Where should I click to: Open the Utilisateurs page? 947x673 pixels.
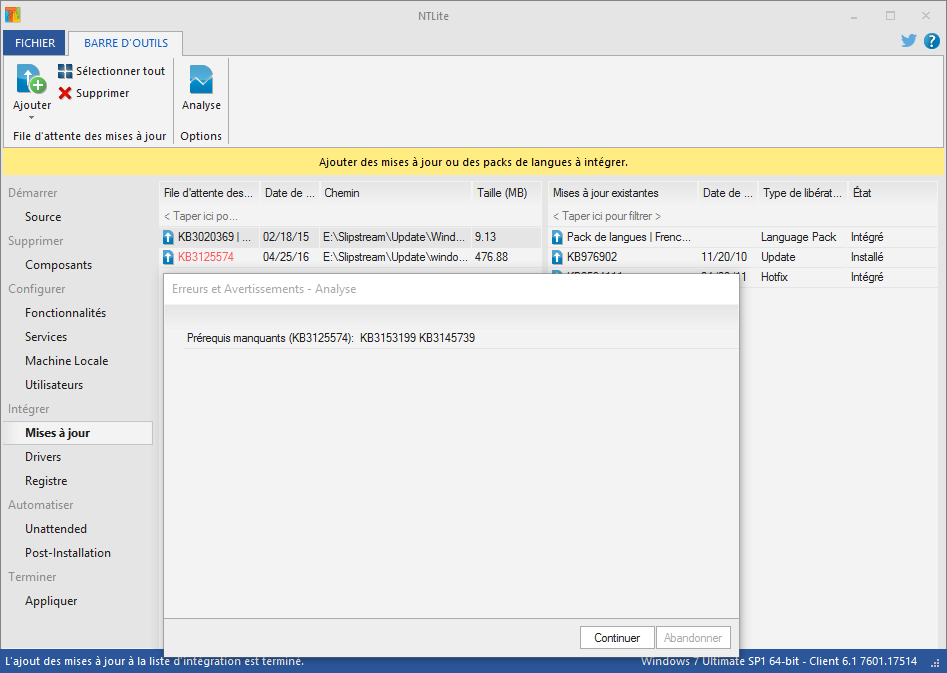54,385
